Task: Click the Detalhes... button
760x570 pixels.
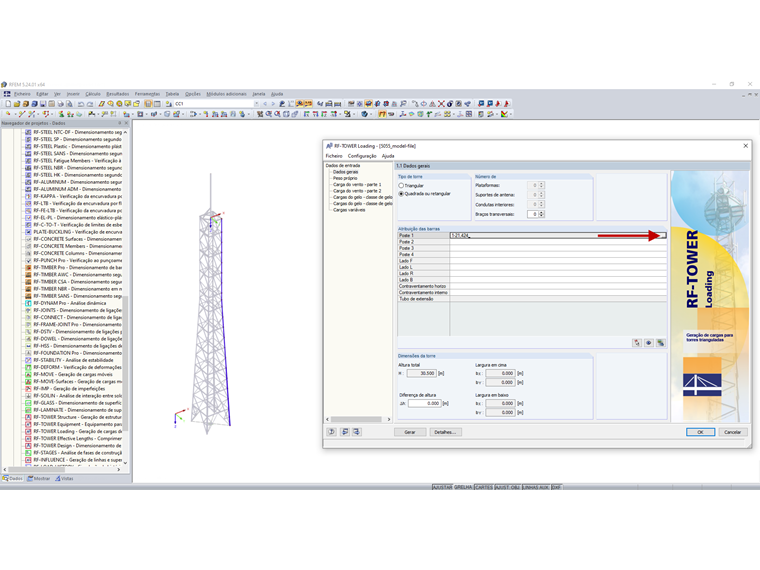Action: click(445, 432)
